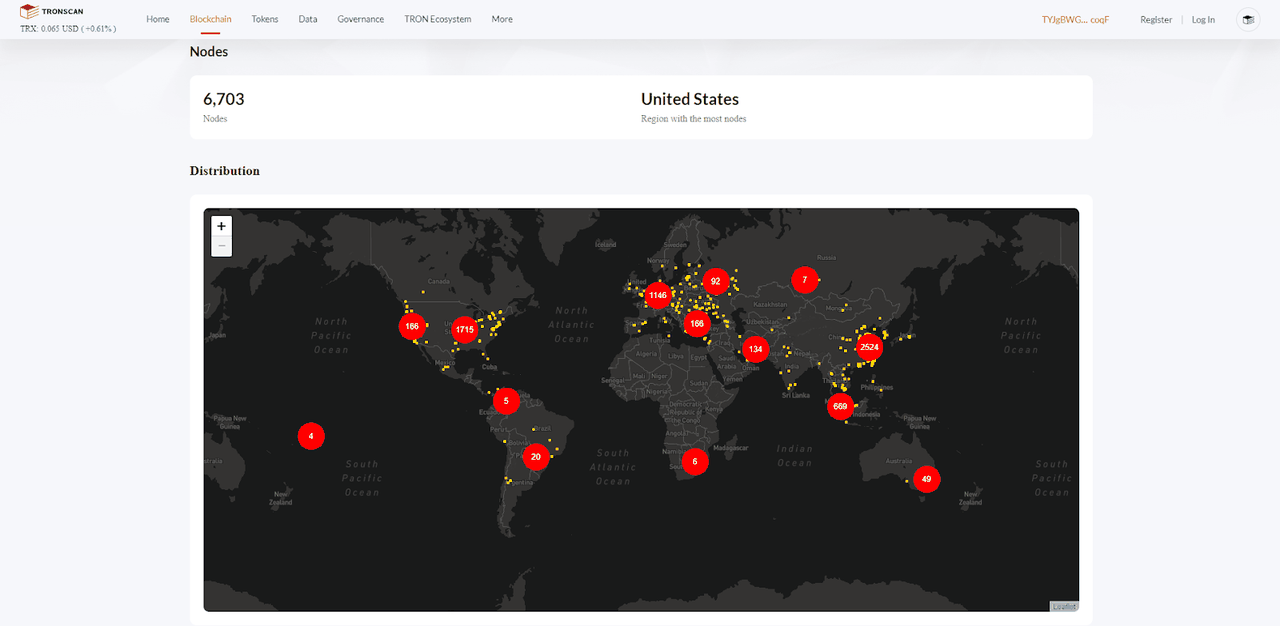The height and width of the screenshot is (626, 1280).
Task: Click the 158 cluster marker over the Middle East
Action: [x=697, y=323]
